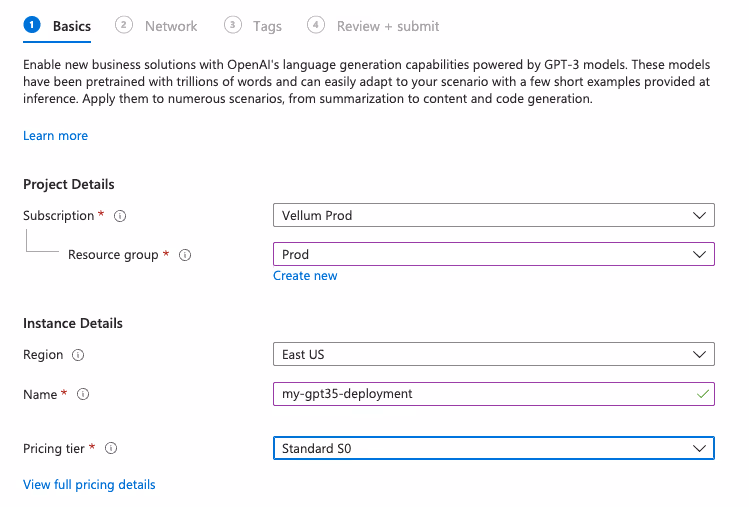Screen dimensions: 749x507
Task: Expand the Pricing tier dropdown
Action: [x=493, y=449]
